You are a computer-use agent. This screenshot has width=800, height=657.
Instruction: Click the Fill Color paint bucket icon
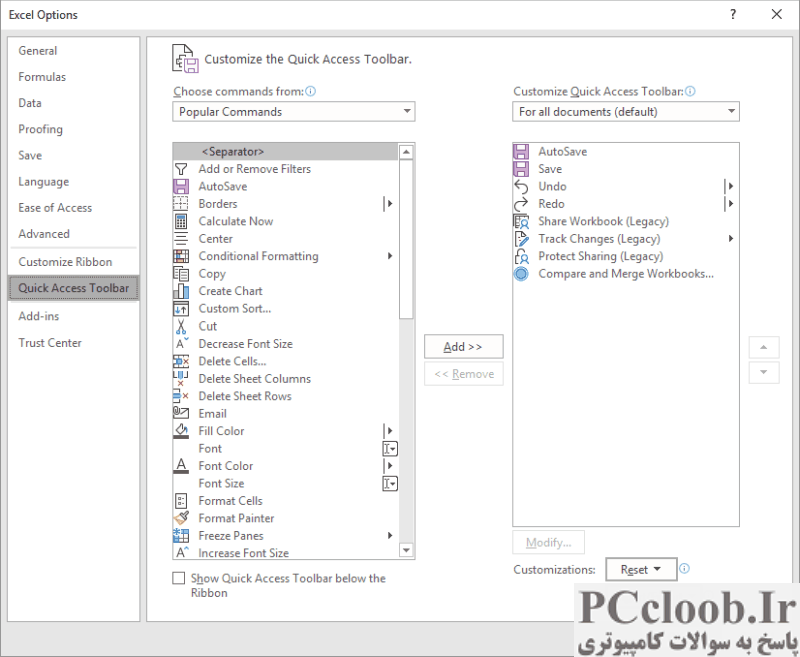[x=181, y=431]
